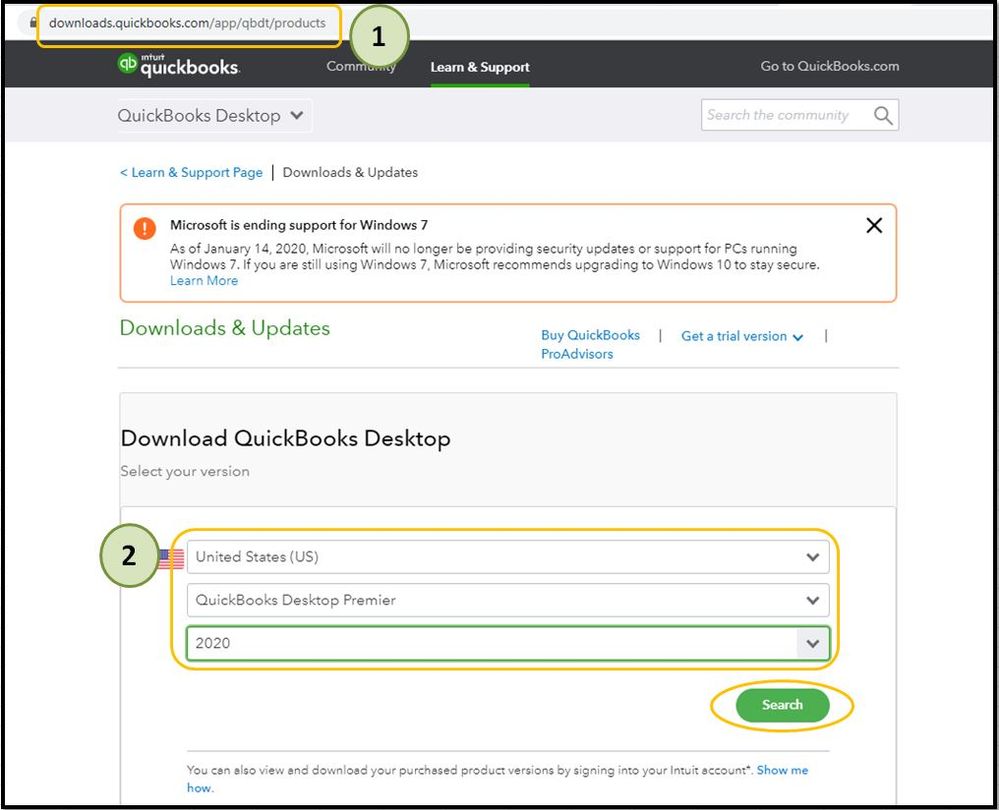Click the search magnifier icon
Image resolution: width=999 pixels, height=810 pixels.
(882, 115)
